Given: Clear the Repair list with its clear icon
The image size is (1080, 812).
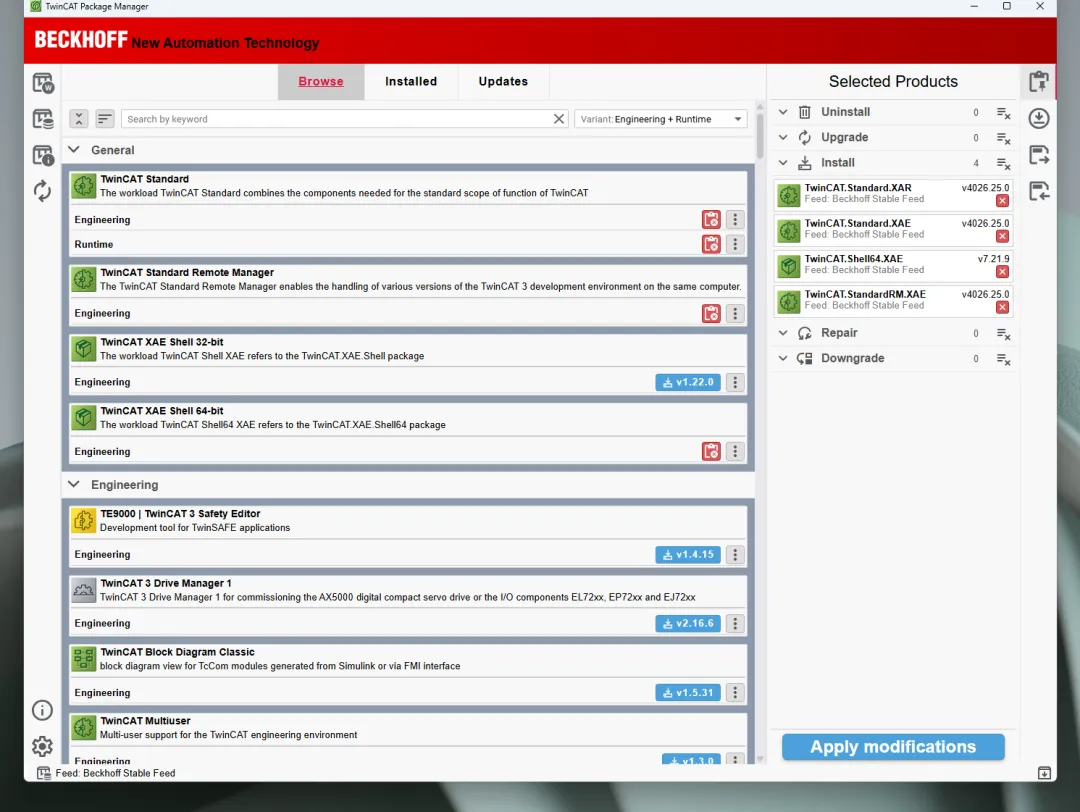Looking at the screenshot, I should (x=1004, y=334).
